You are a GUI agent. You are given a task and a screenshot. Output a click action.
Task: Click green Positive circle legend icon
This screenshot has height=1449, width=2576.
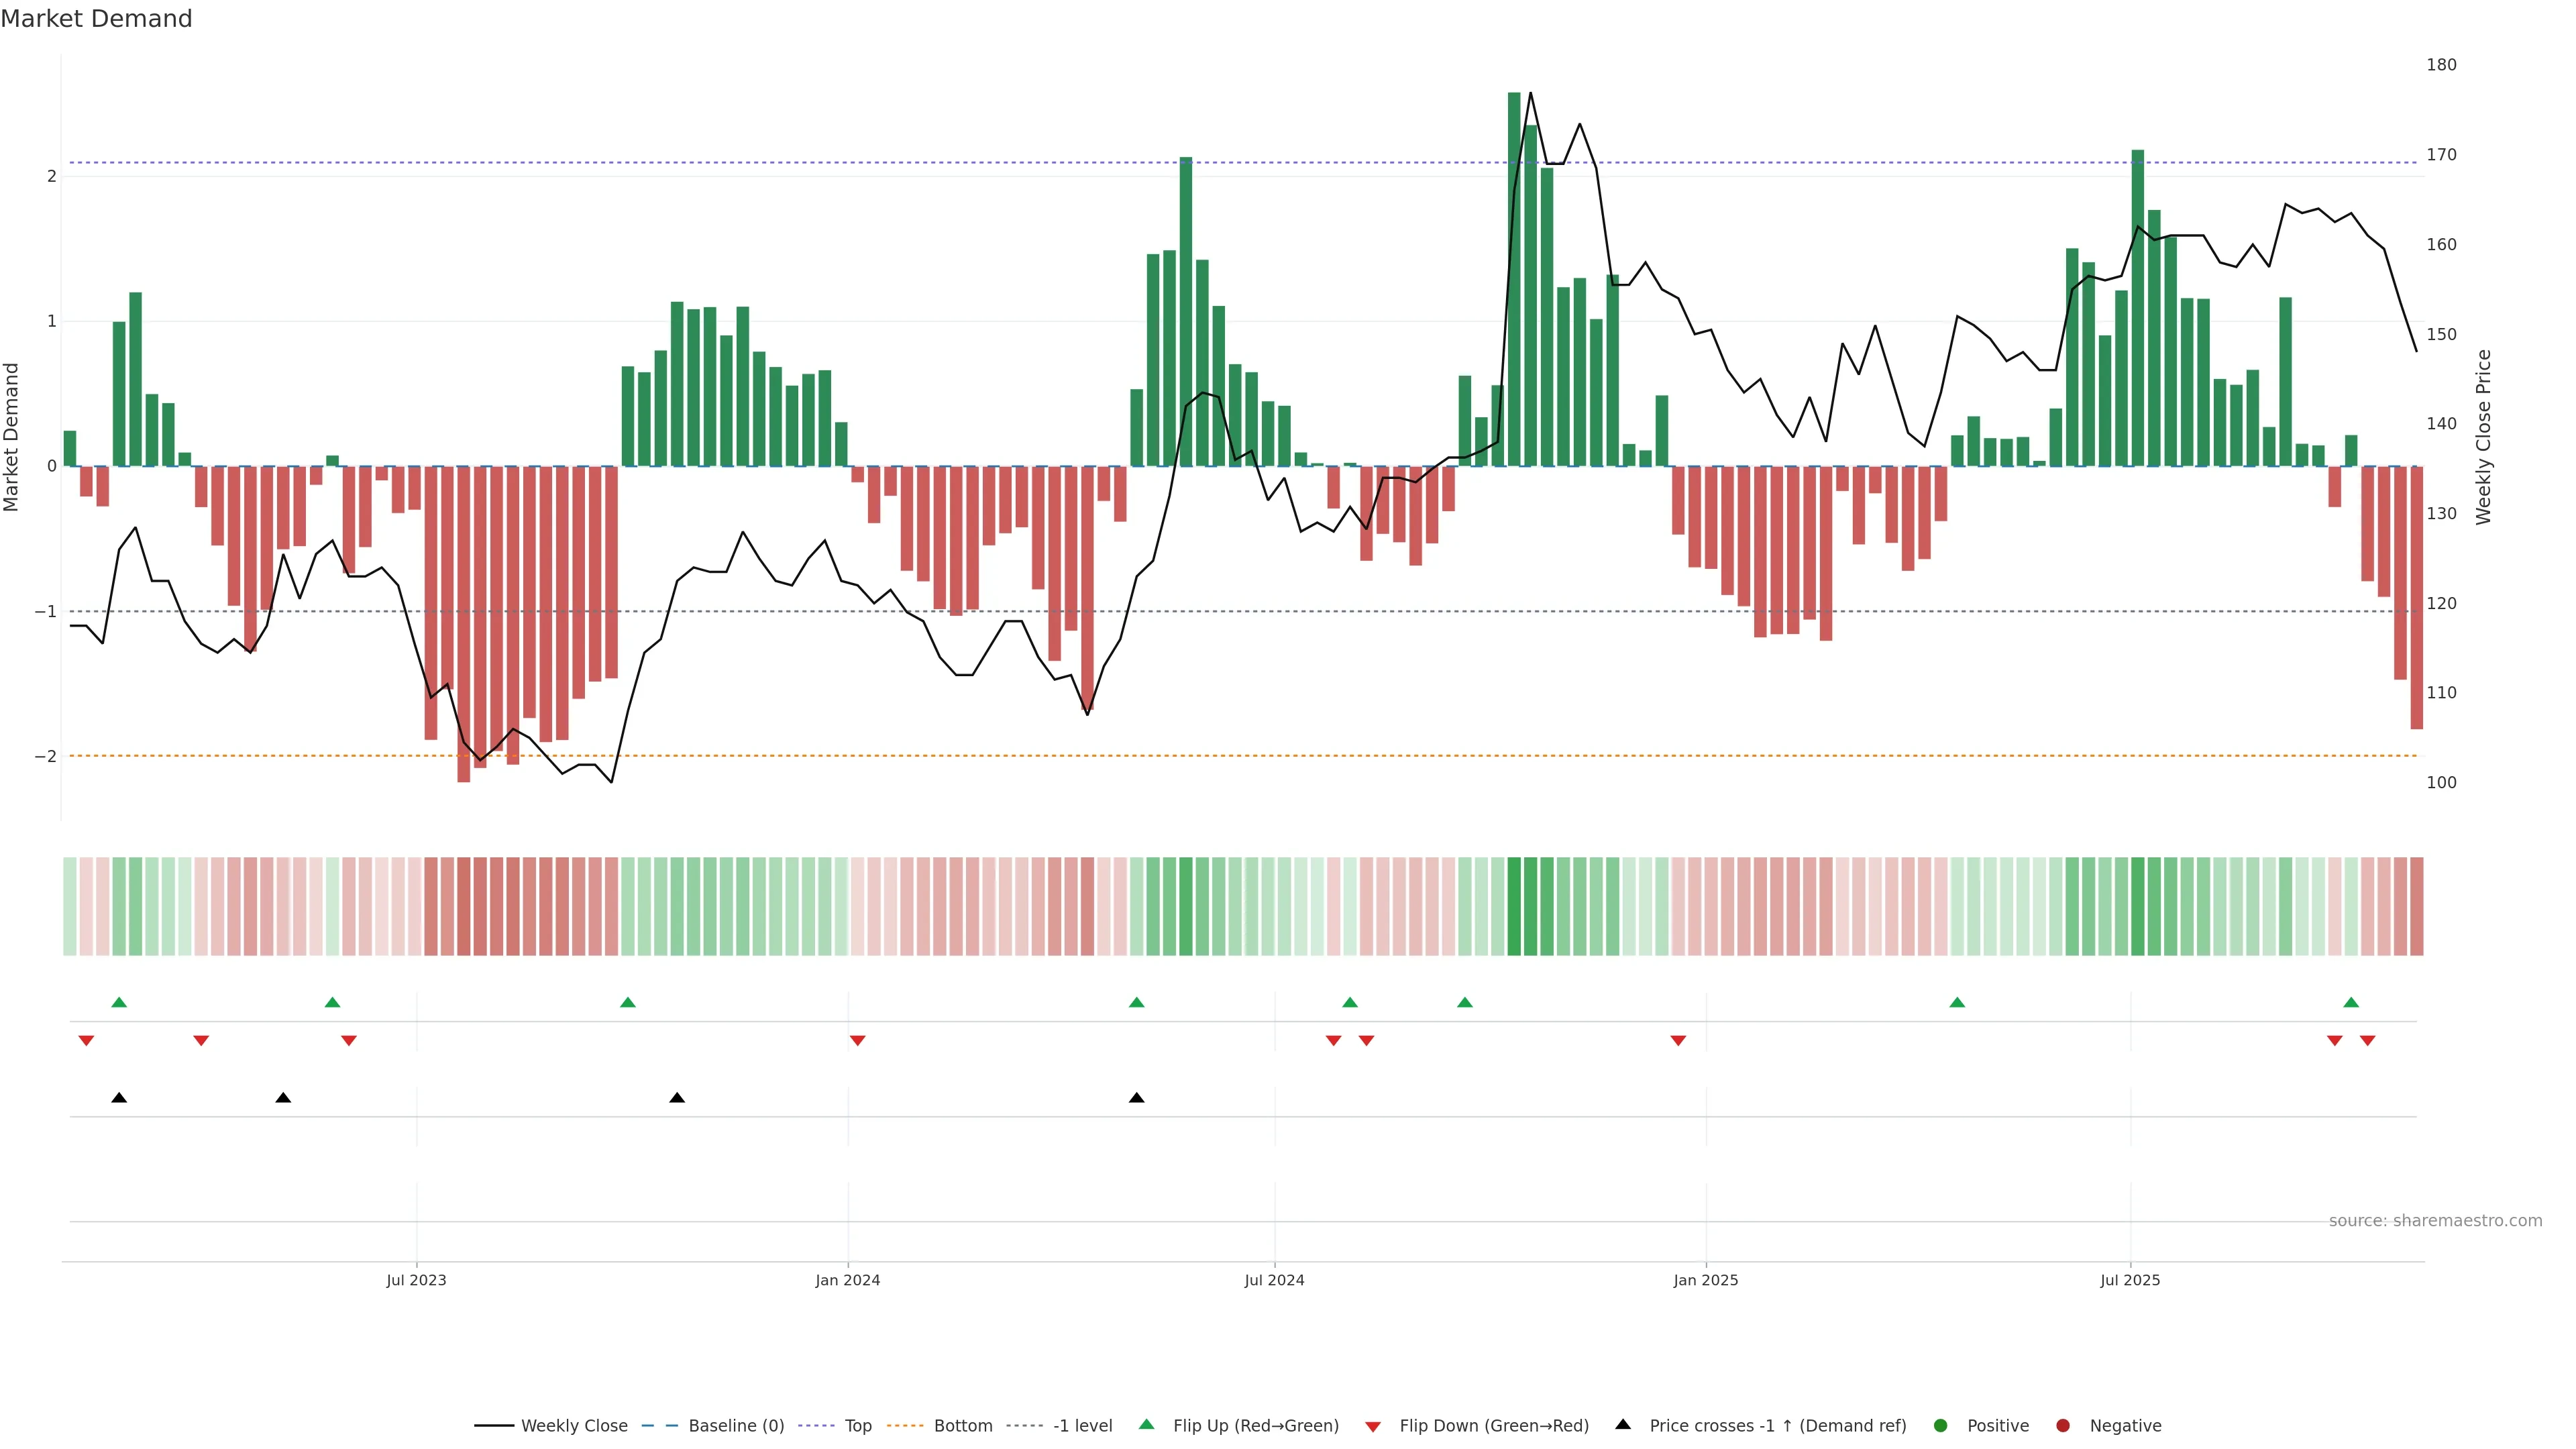click(1940, 1425)
